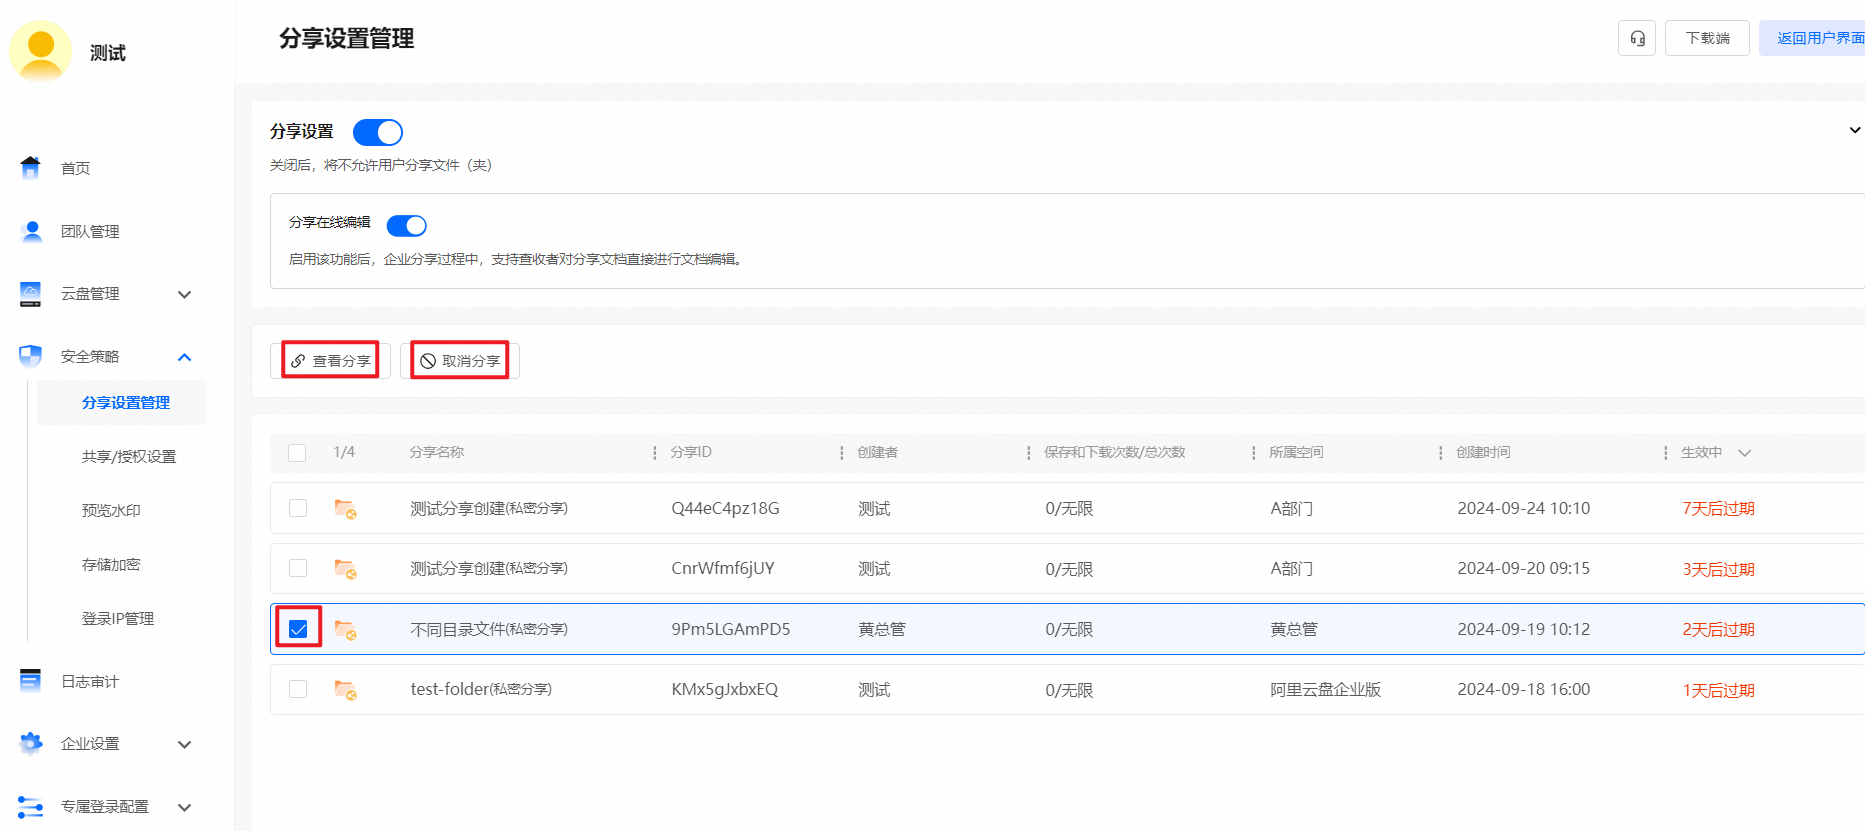Click the 1天后过期 status
Image resolution: width=1865 pixels, height=831 pixels.
coord(1718,690)
